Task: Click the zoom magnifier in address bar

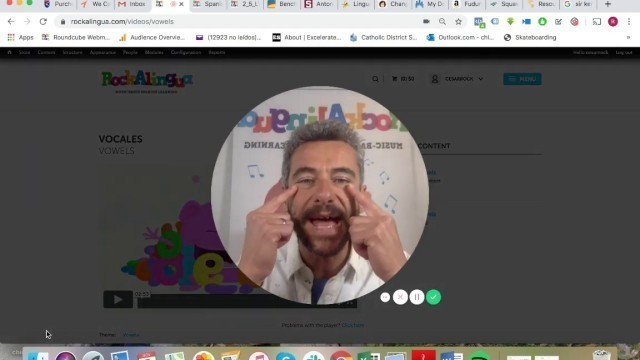Action: [x=442, y=22]
